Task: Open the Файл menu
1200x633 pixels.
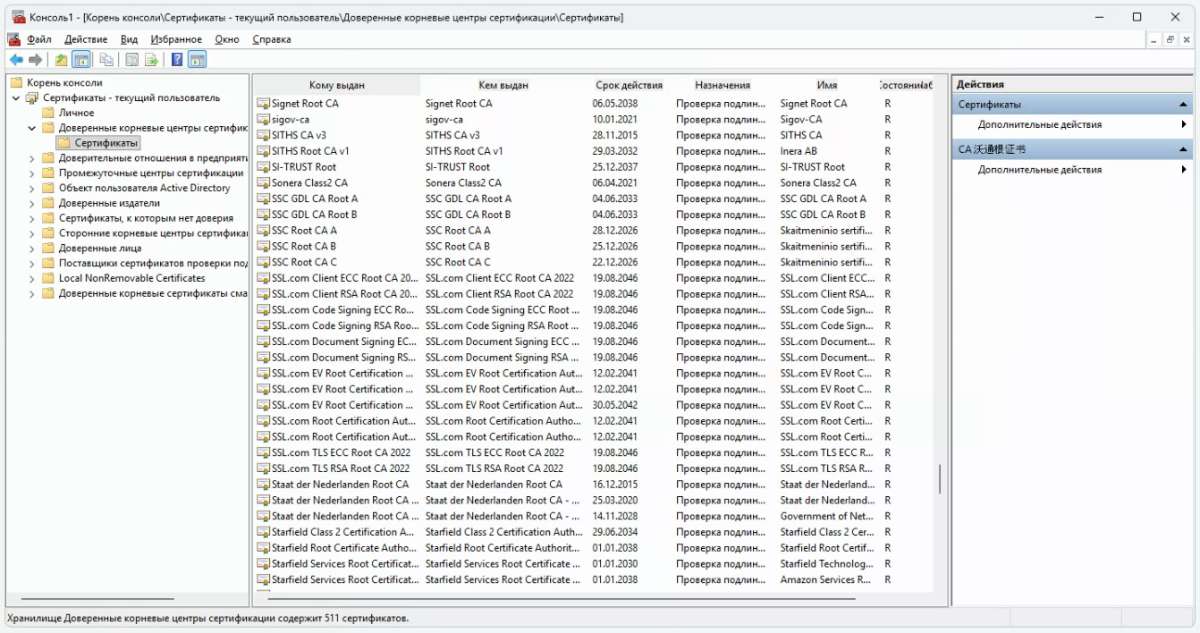Action: pyautogui.click(x=40, y=39)
